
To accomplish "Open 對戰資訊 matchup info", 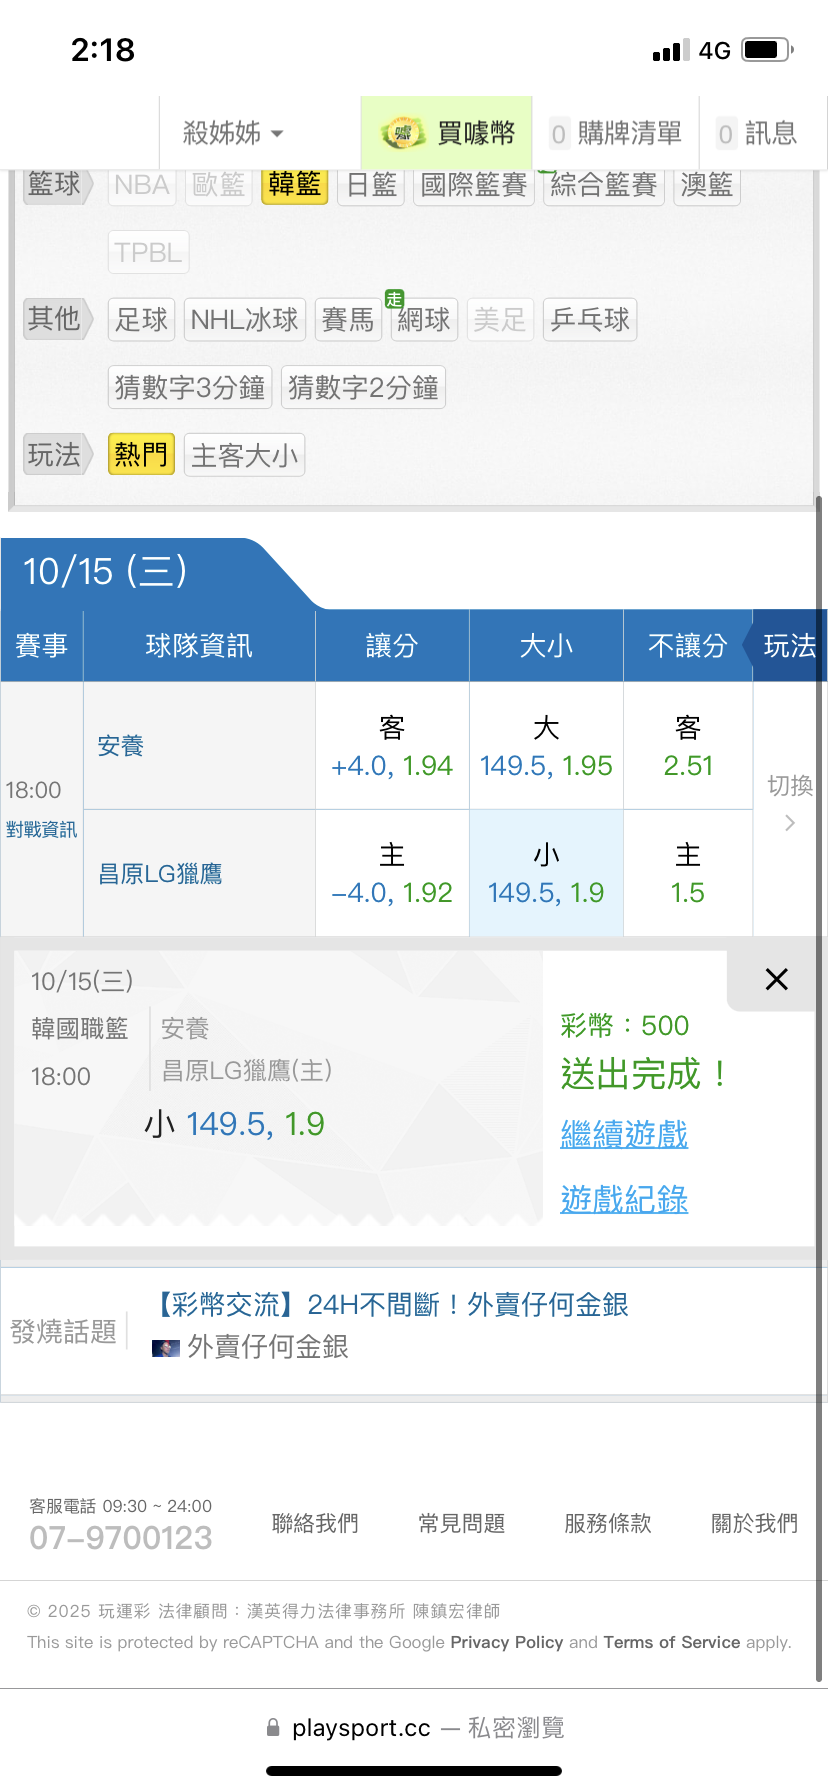I will 41,830.
